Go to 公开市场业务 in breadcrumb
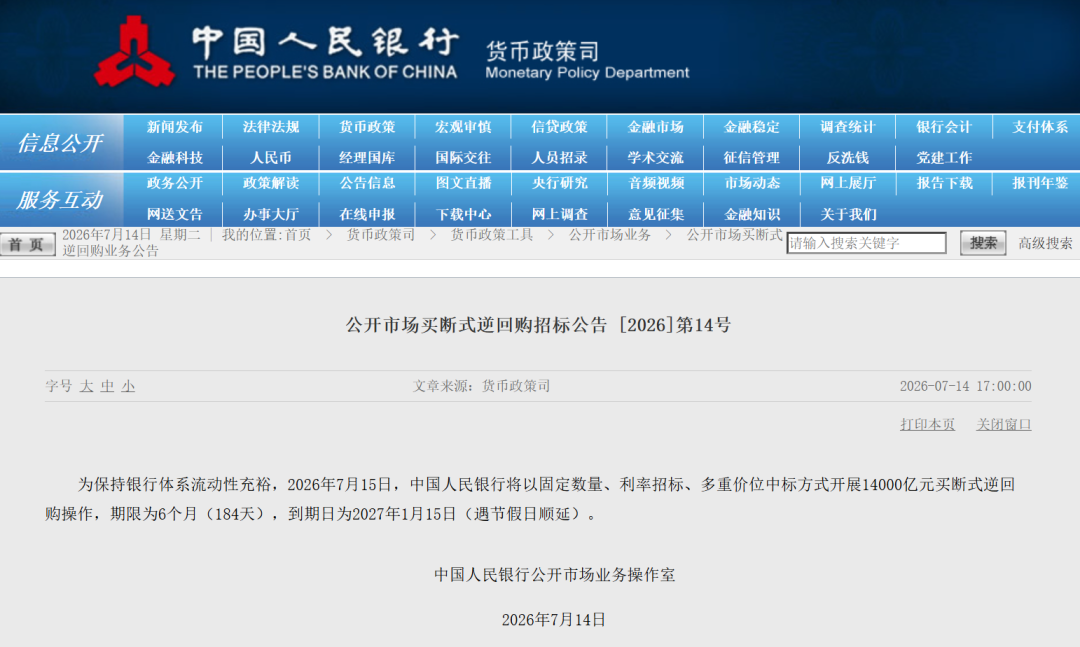The width and height of the screenshot is (1080, 647). point(610,235)
